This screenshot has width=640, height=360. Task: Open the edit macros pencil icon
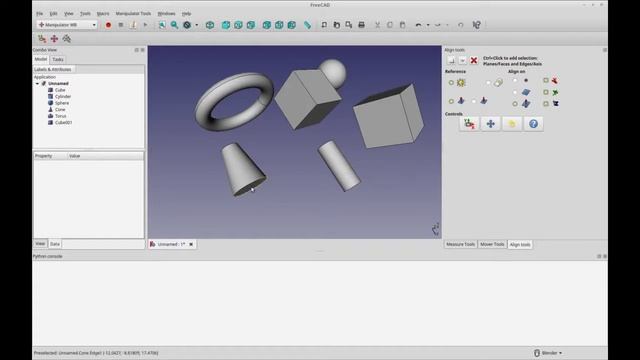[x=133, y=25]
